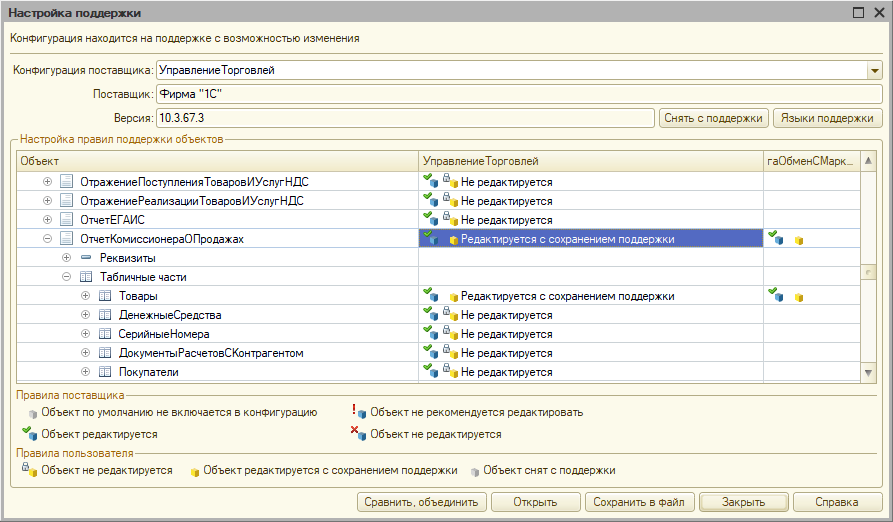The height and width of the screenshot is (522, 893).
Task: Select 'Не редактируется' text in ОтчетЕГАИС row
Action: (506, 220)
